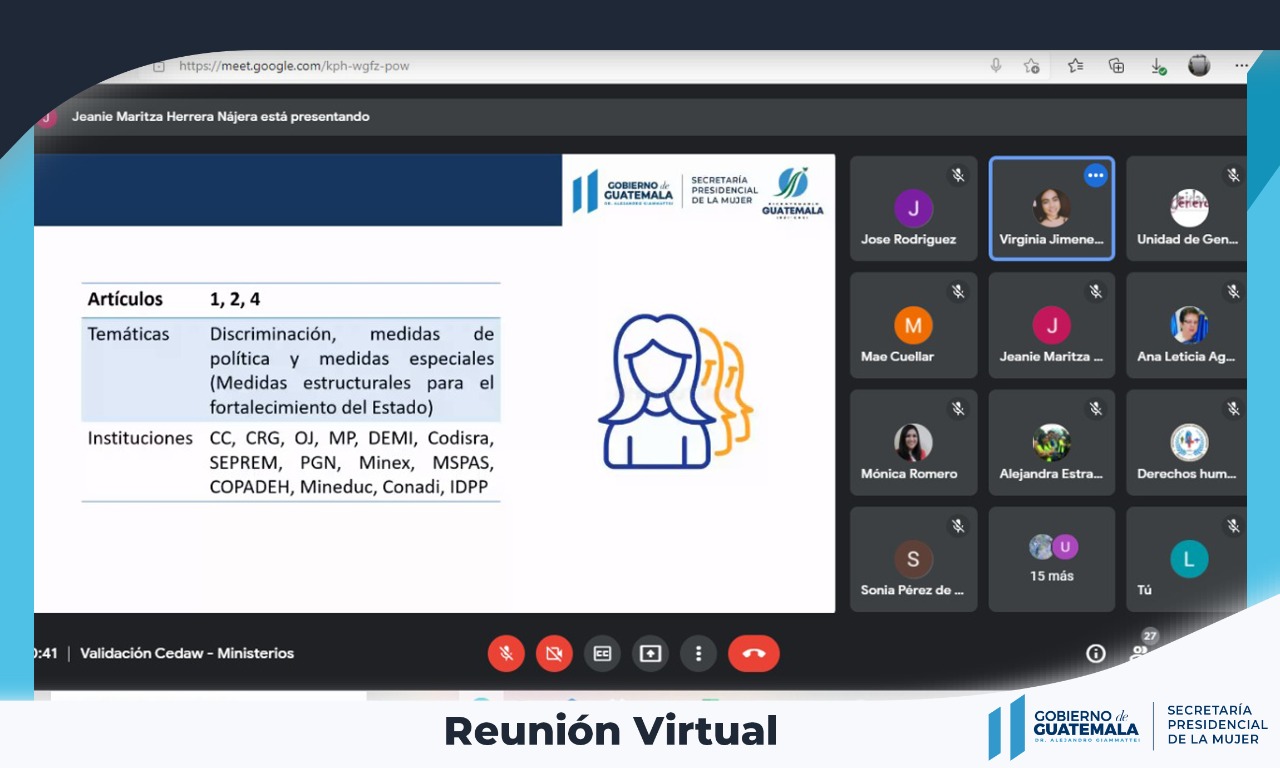Open the browser Collections icon
The height and width of the screenshot is (768, 1280).
(x=1117, y=66)
